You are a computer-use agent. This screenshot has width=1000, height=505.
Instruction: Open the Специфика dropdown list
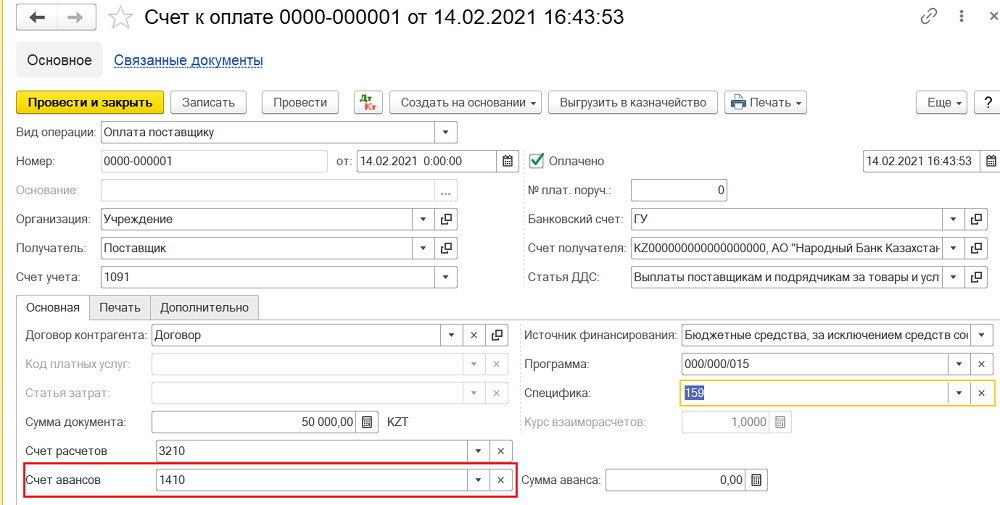960,393
